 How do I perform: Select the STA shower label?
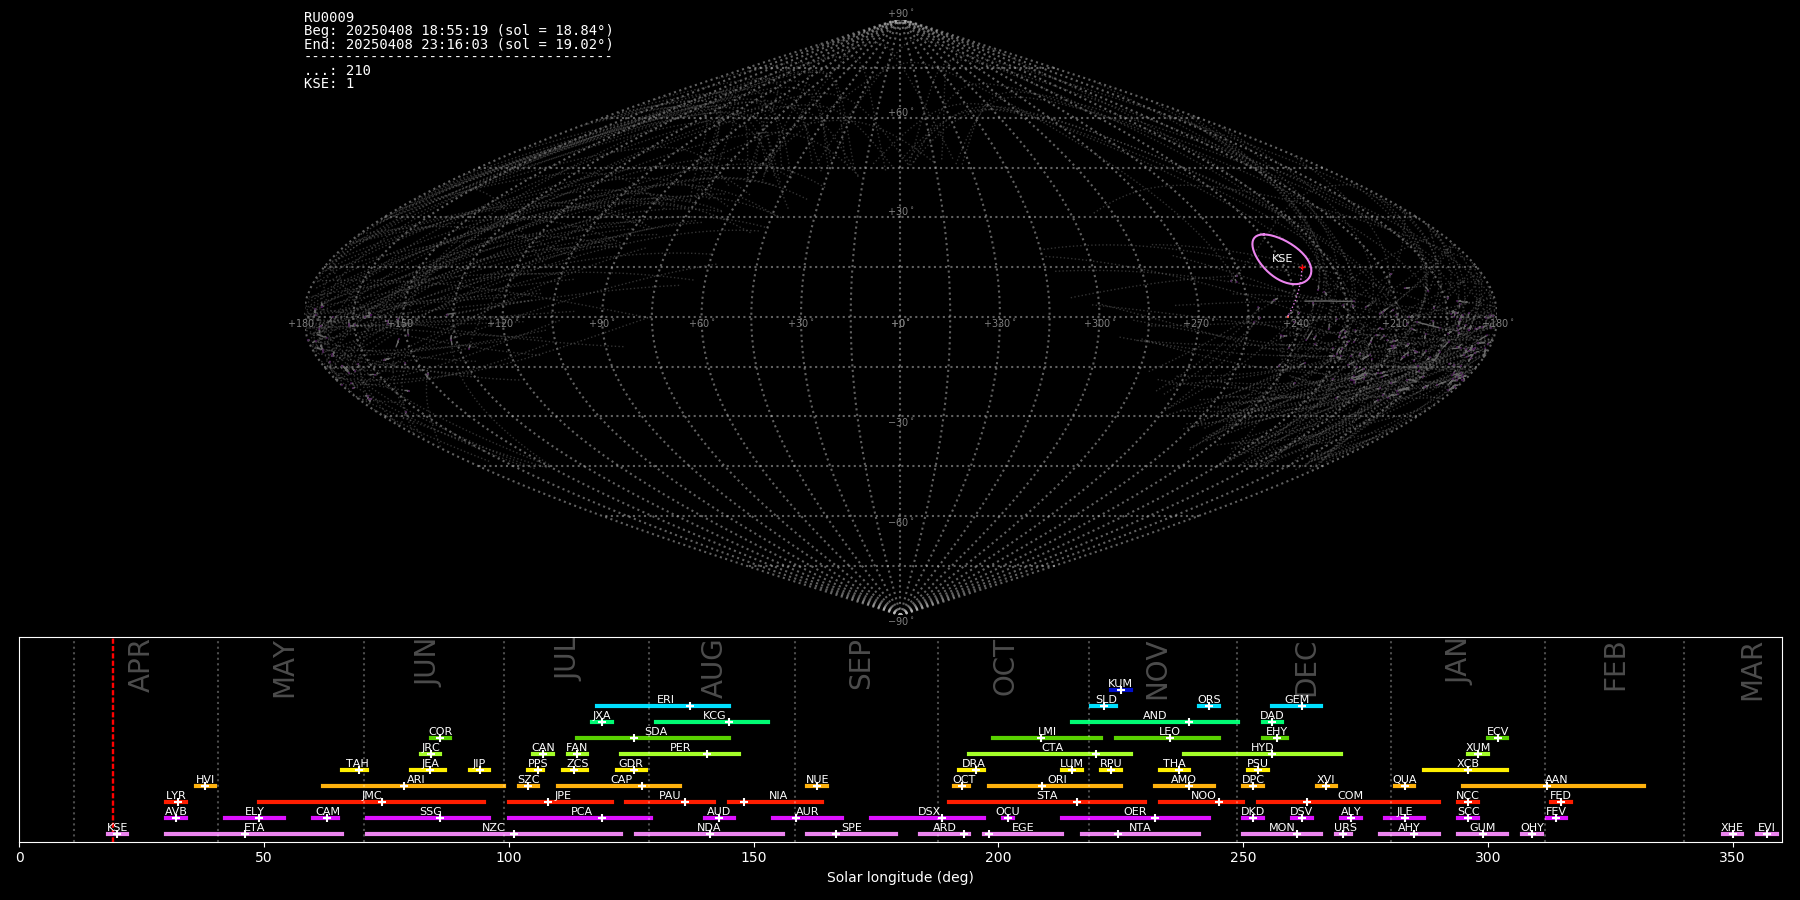coord(1047,796)
